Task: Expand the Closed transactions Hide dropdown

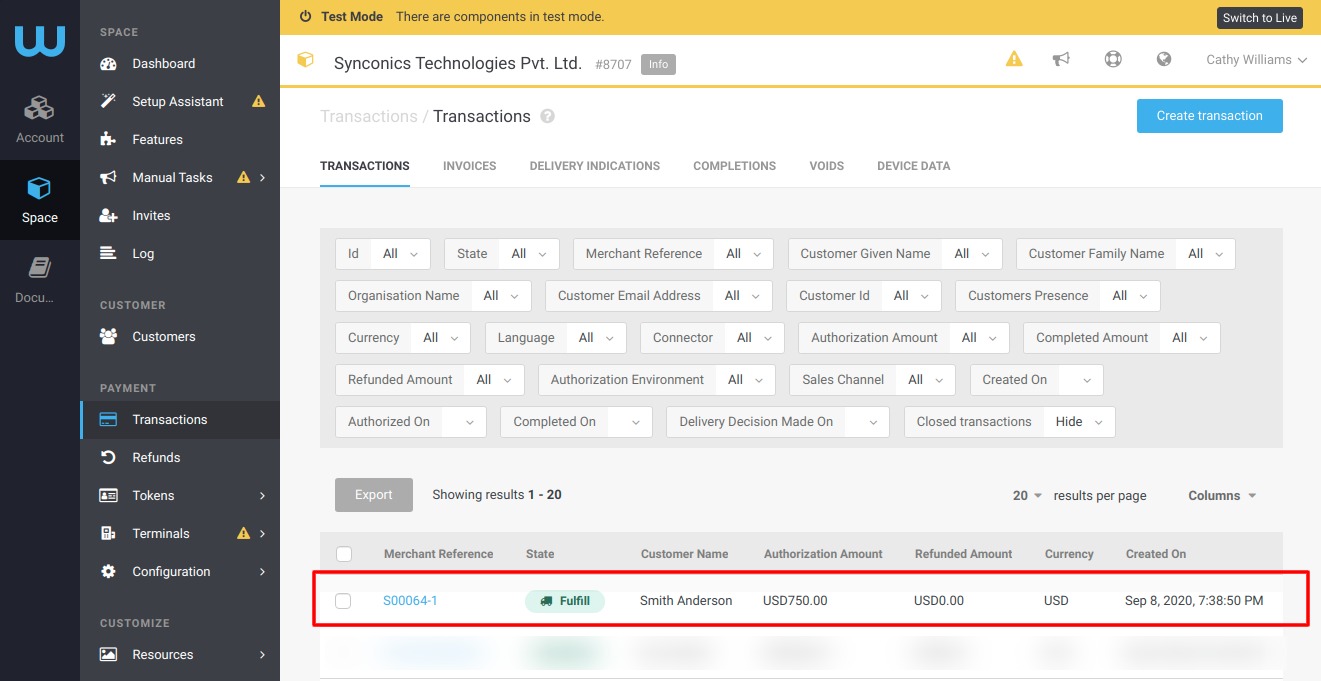Action: click(1079, 422)
